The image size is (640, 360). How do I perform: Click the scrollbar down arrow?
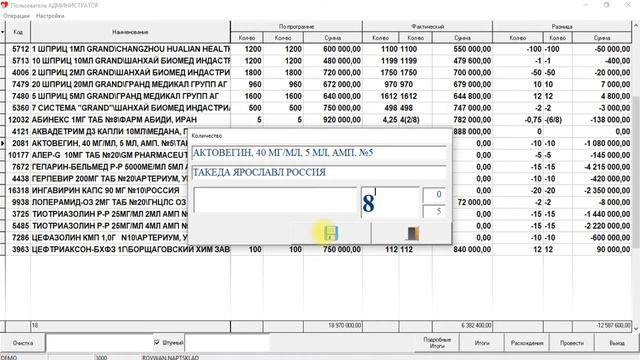pyautogui.click(x=636, y=328)
